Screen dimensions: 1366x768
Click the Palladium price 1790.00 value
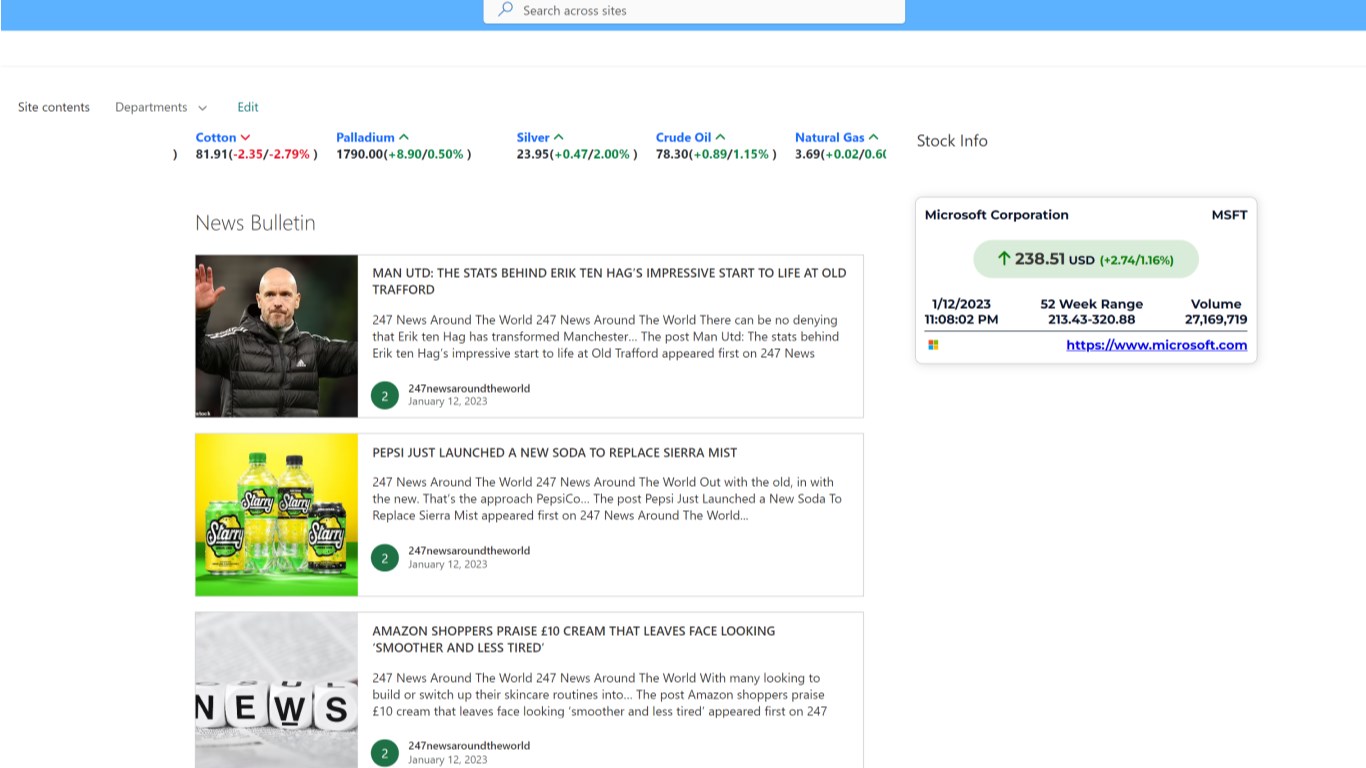(360, 154)
